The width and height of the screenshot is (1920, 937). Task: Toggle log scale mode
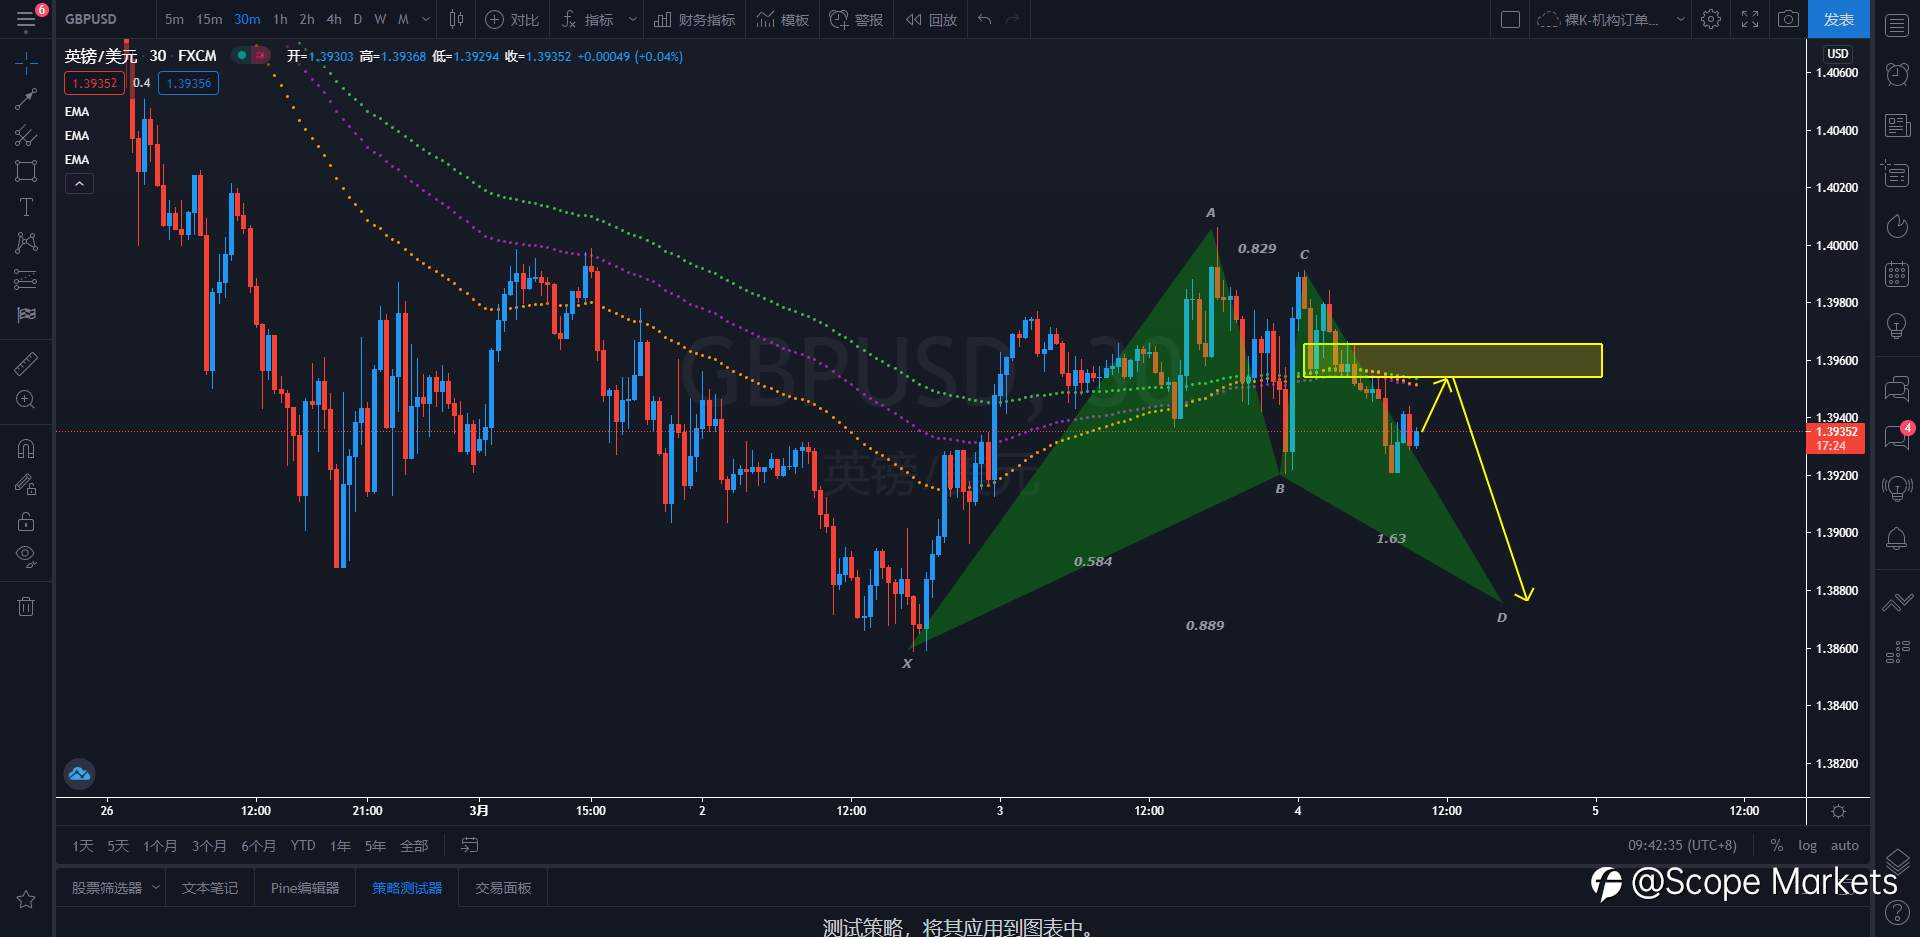coord(1807,846)
